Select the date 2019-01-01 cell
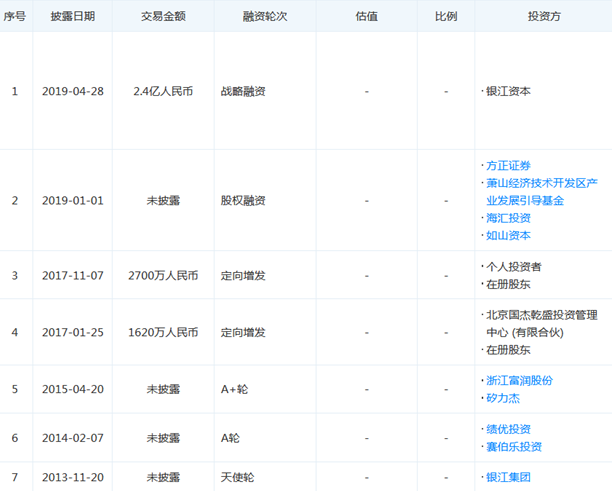 tap(73, 201)
